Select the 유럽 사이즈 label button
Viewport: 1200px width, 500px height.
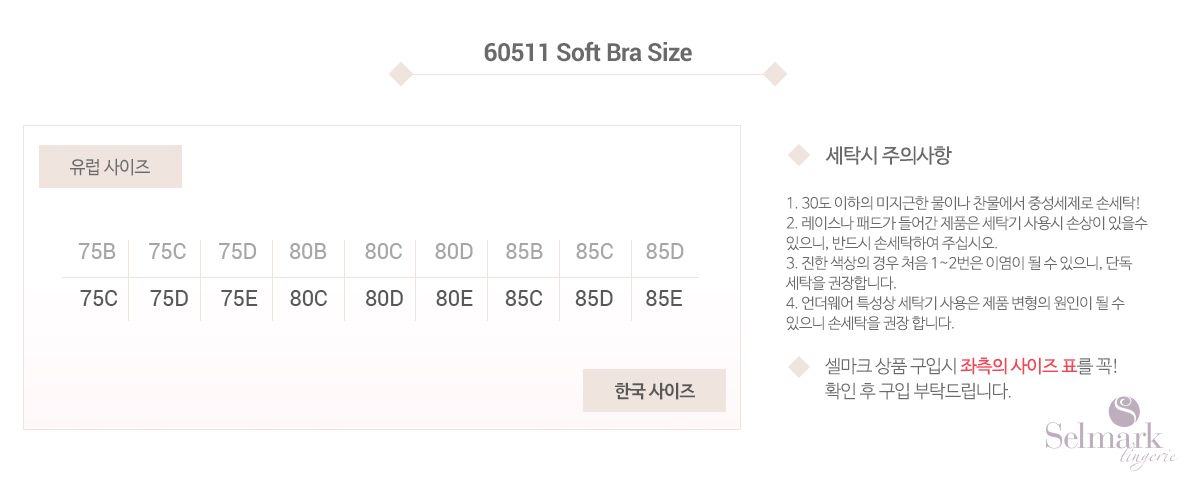(110, 167)
